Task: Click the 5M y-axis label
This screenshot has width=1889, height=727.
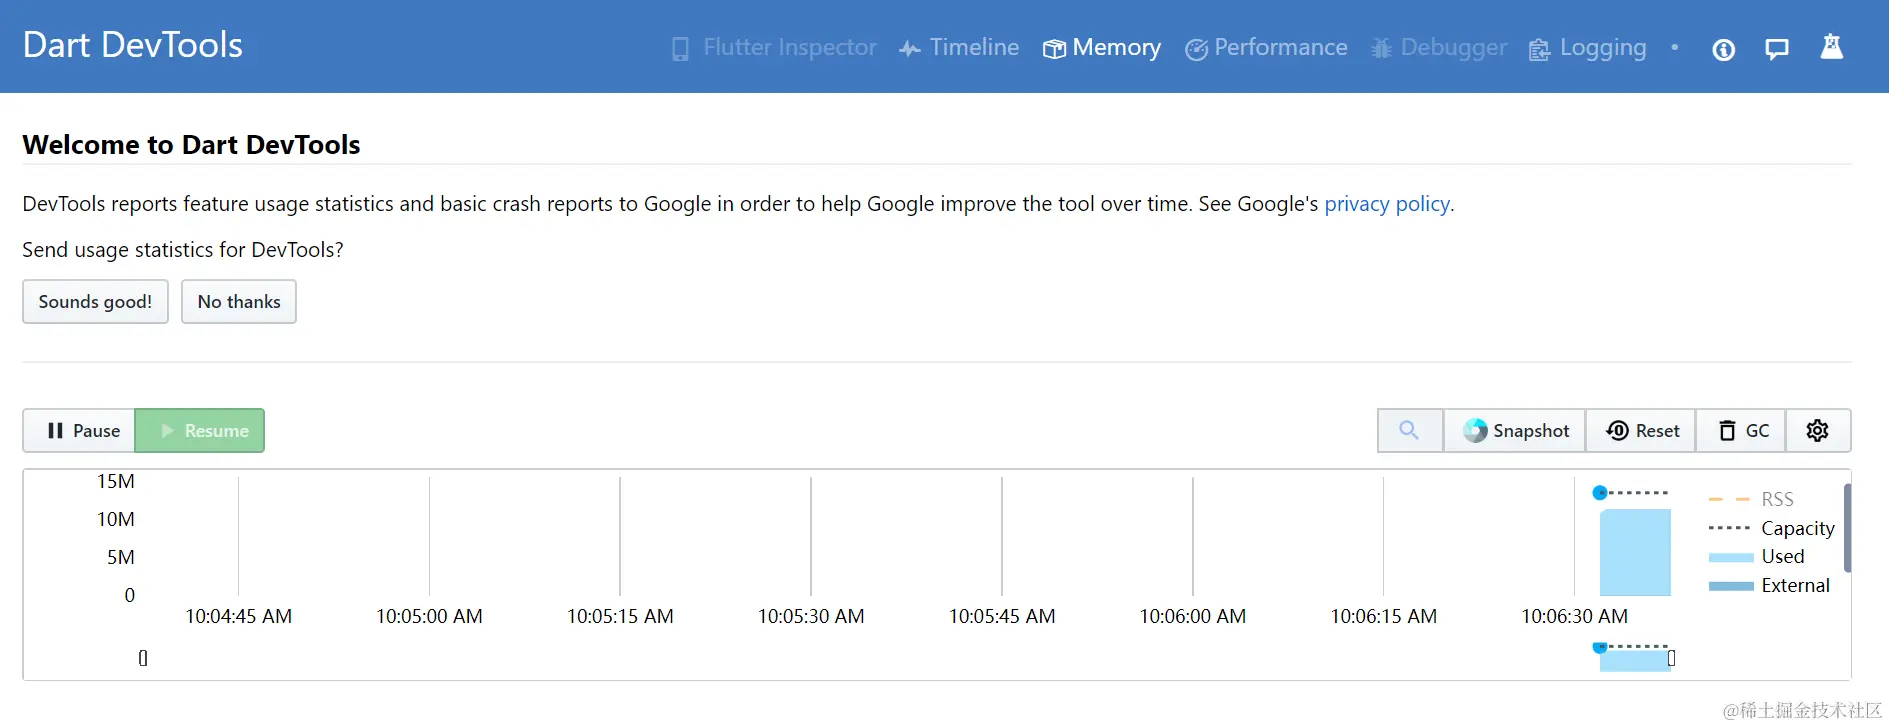Action: tap(120, 558)
